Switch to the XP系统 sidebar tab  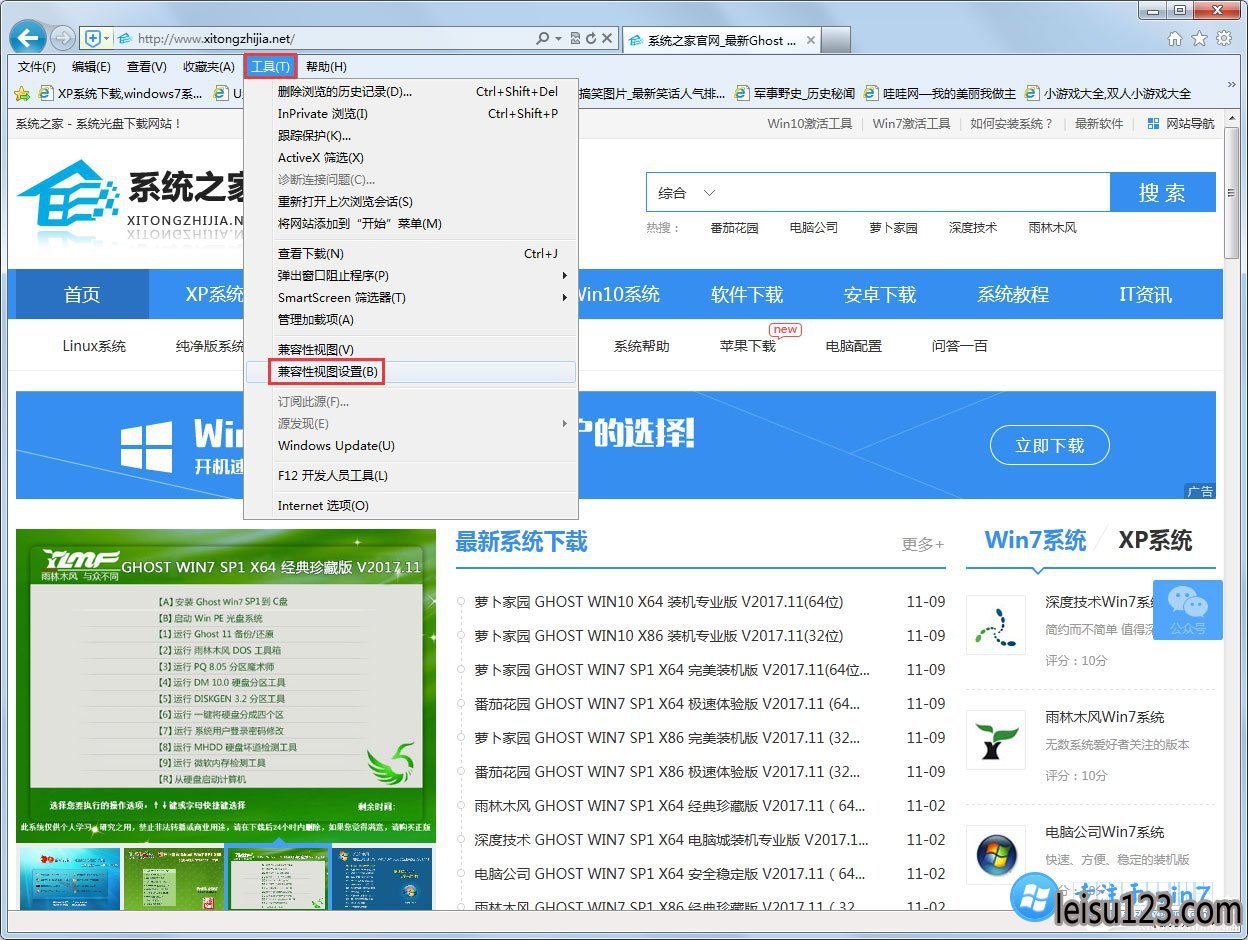[x=1155, y=540]
